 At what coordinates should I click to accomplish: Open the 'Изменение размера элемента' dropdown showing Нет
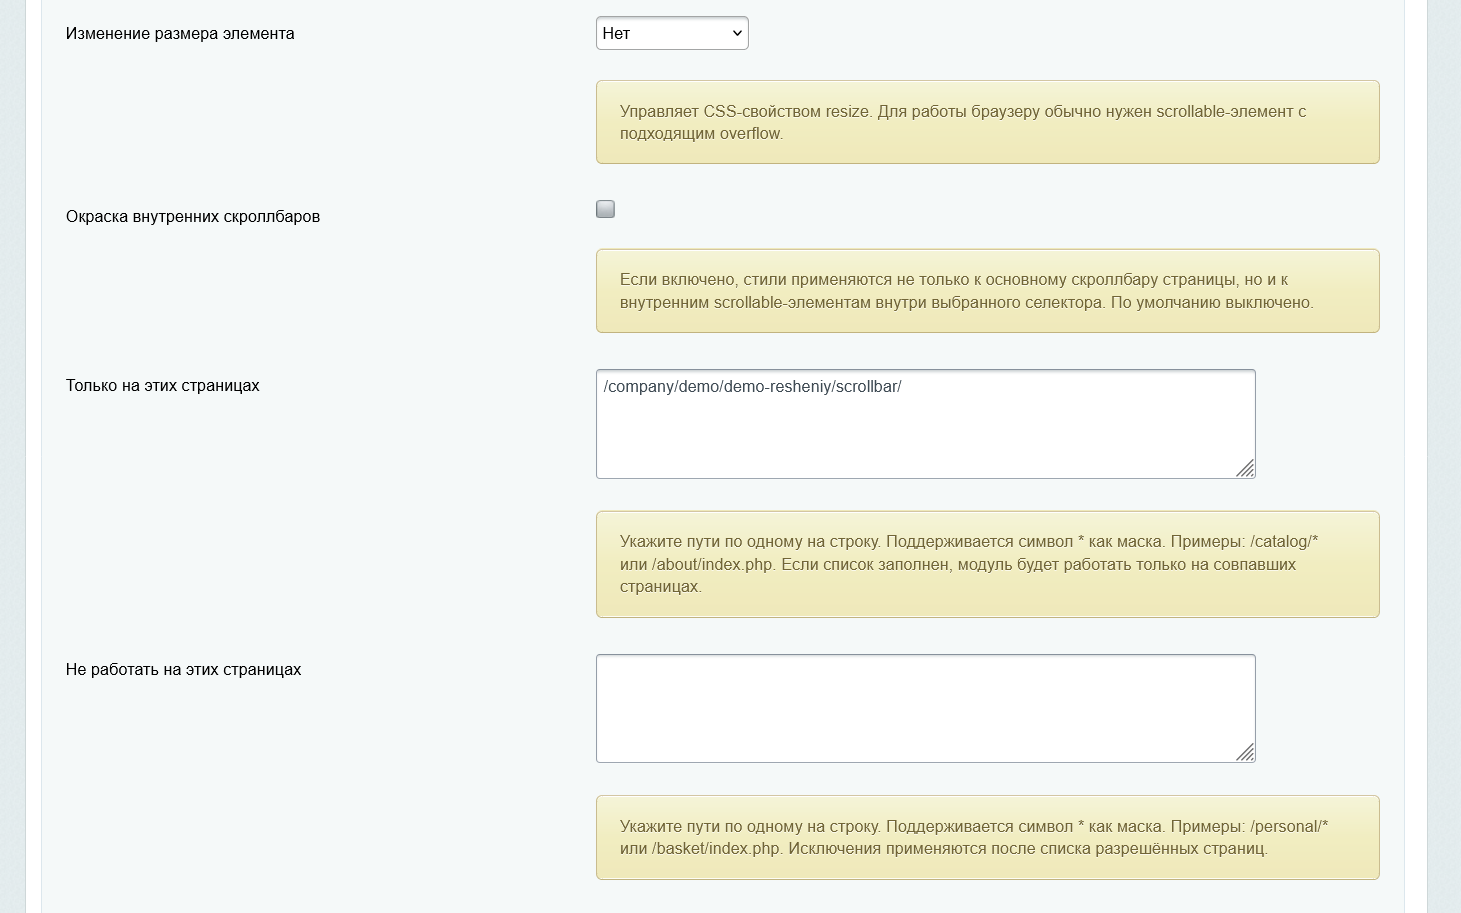(672, 33)
